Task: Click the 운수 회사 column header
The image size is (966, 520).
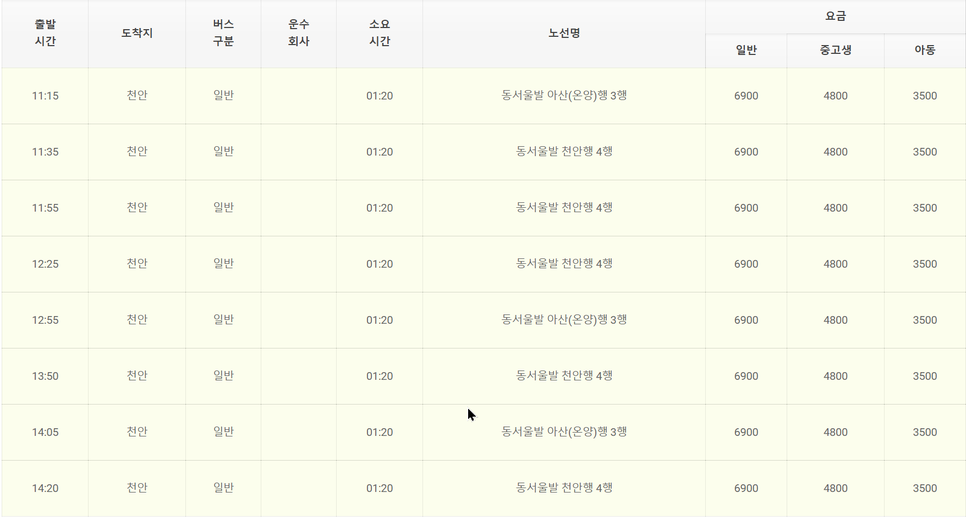Action: pos(299,33)
